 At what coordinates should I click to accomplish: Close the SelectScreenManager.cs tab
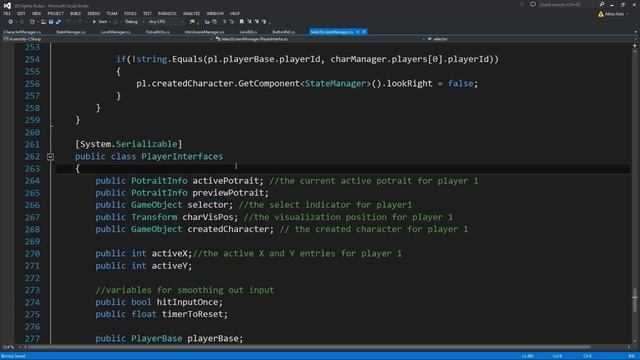364,32
